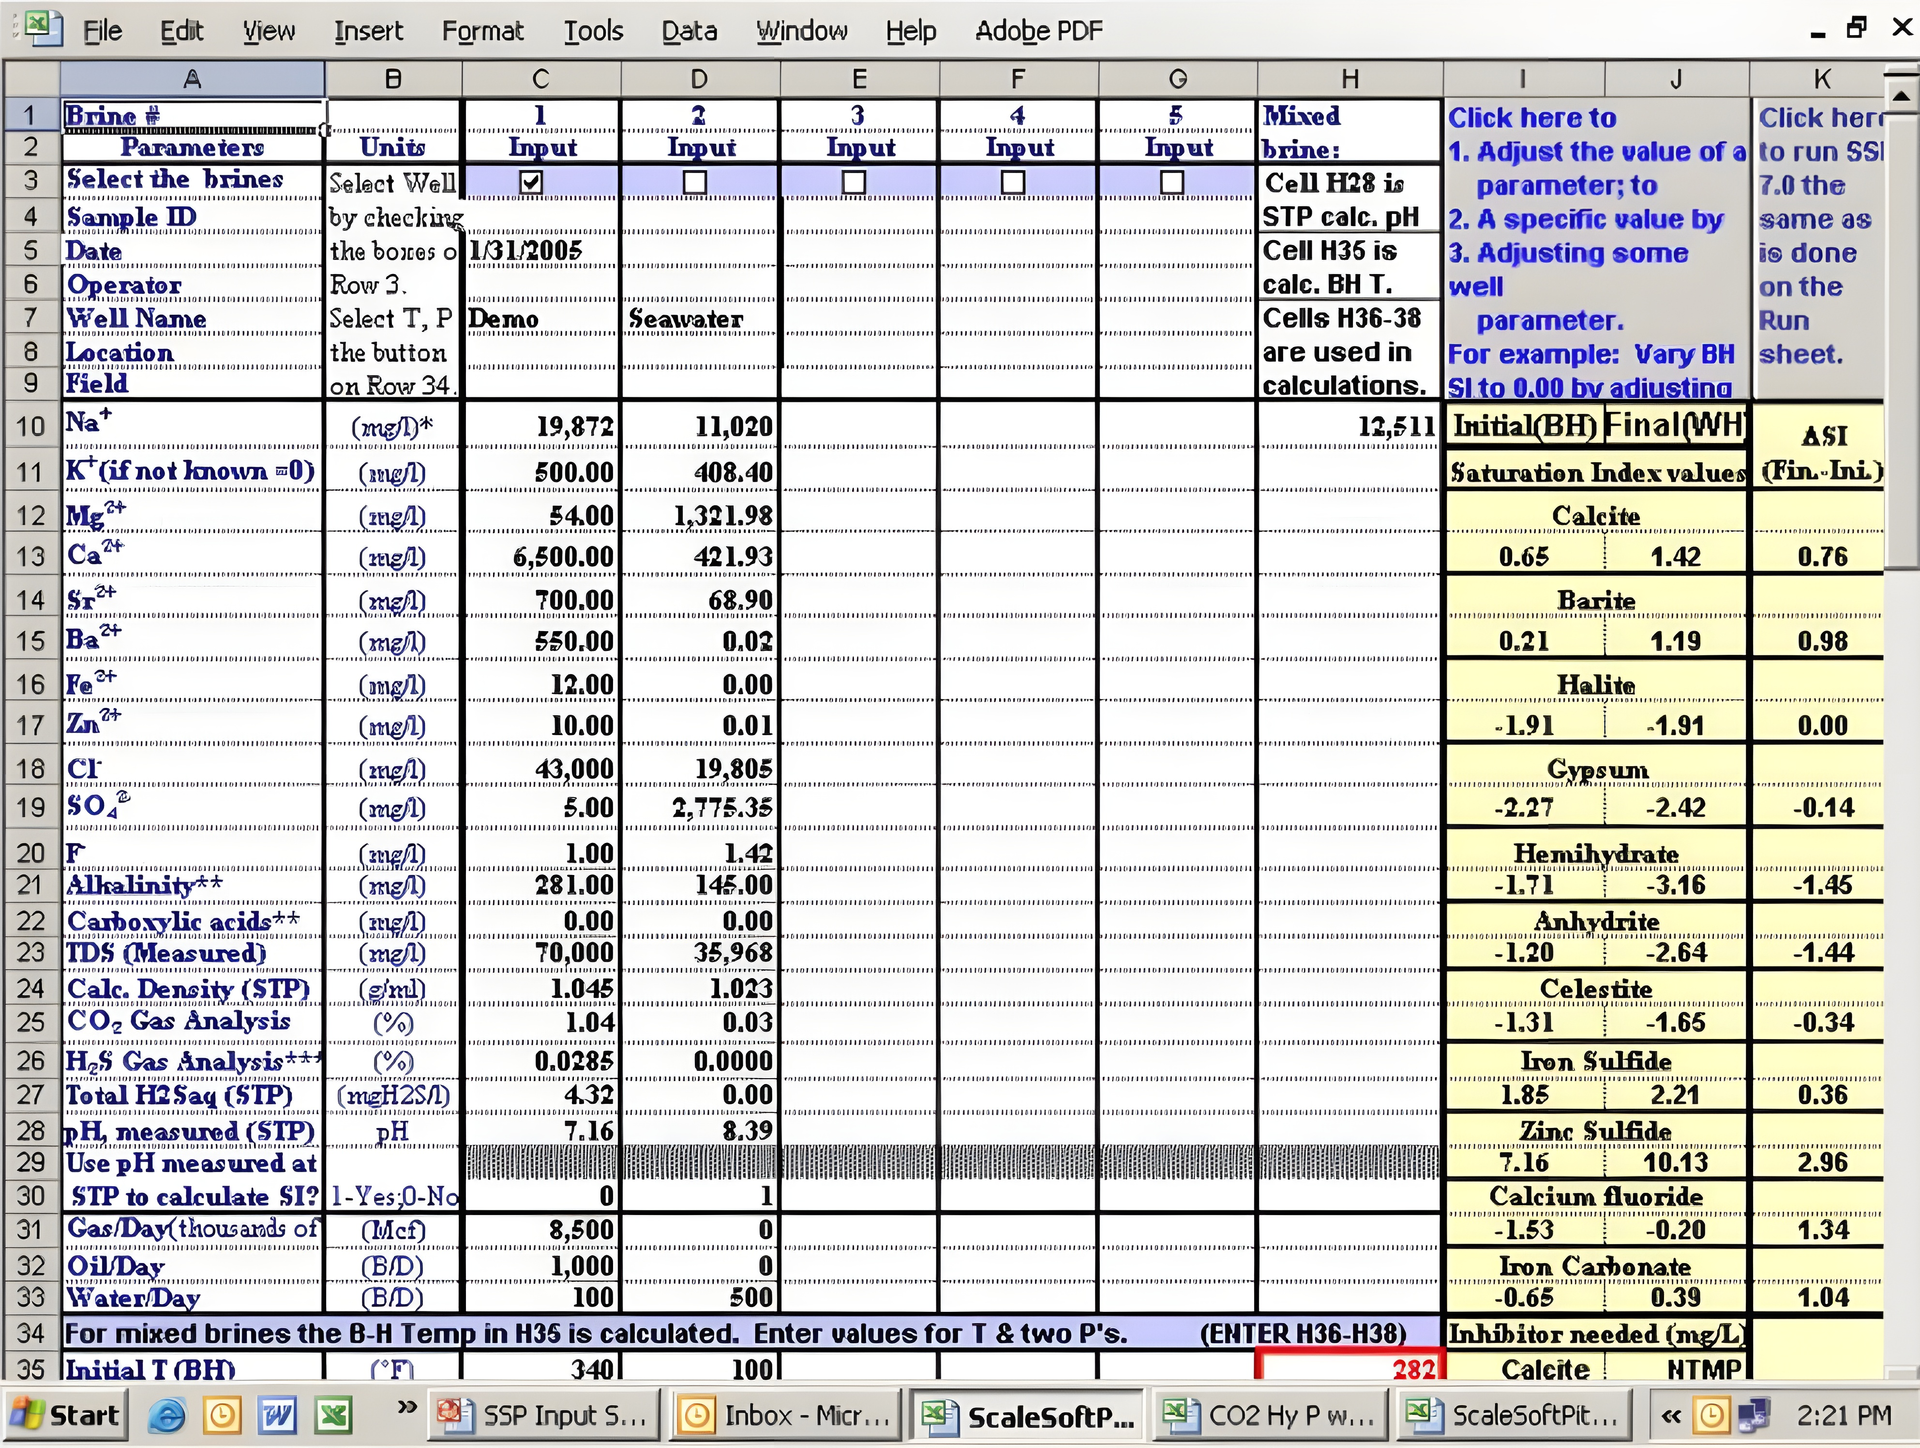Viewport: 1920px width, 1448px height.
Task: Click the Excel workbook icon in menu bar
Action: [x=43, y=28]
